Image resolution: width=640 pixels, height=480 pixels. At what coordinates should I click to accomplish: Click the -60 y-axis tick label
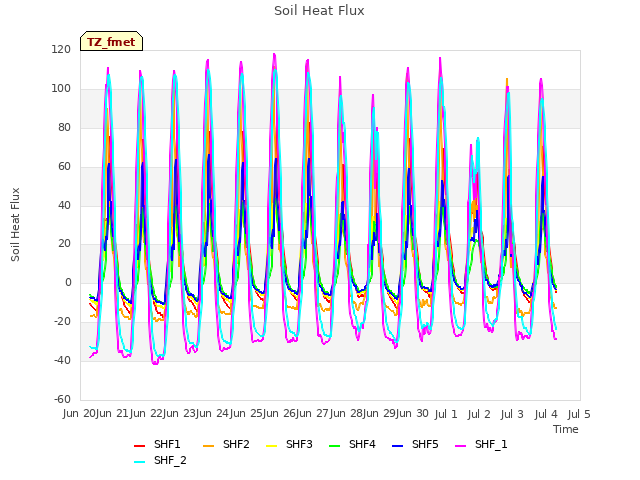click(x=62, y=399)
